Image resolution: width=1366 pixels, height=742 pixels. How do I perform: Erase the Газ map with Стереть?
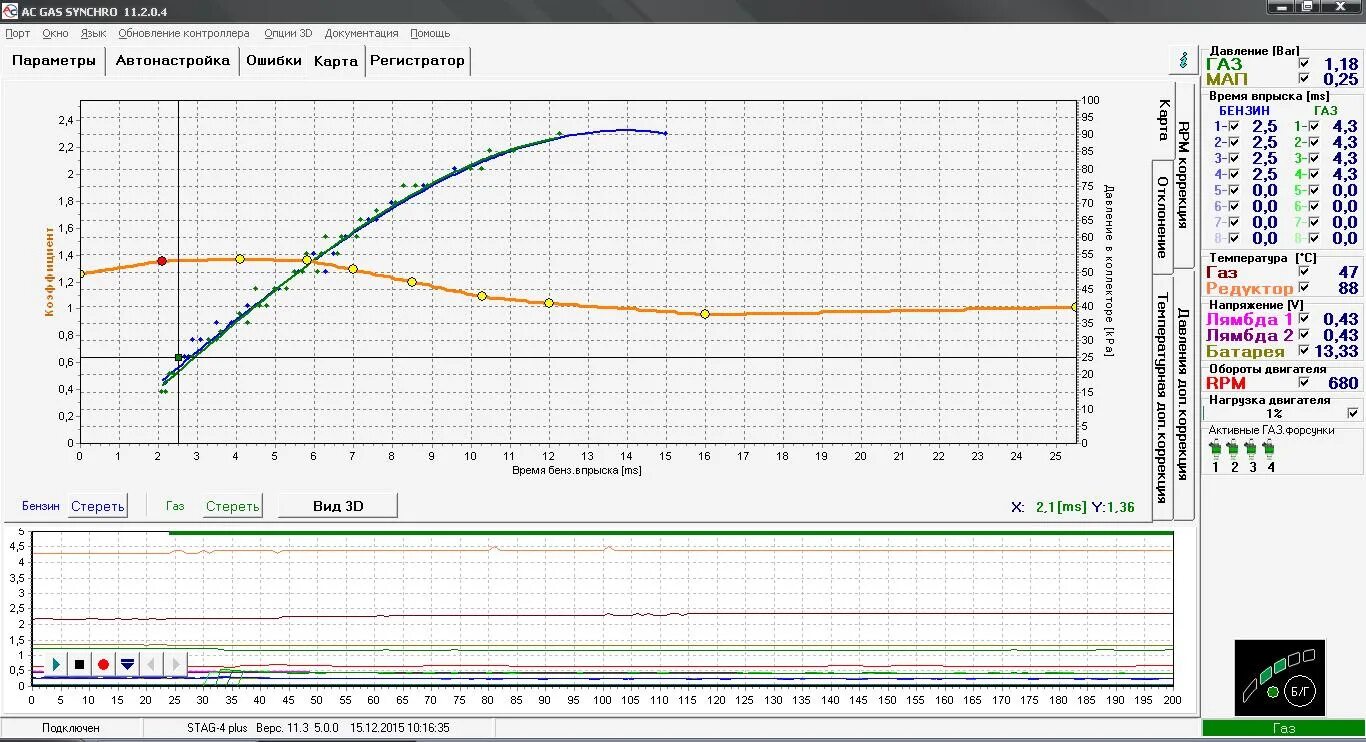point(232,506)
